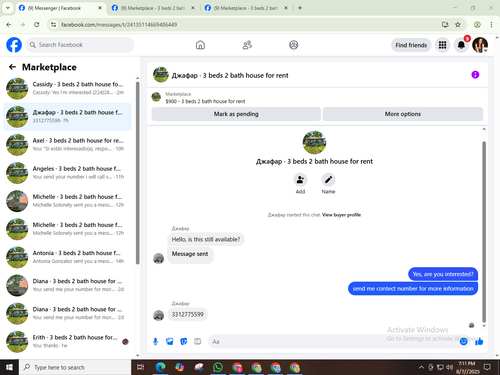Click the Search Facebook field
This screenshot has height=375, width=500.
pyautogui.click(x=80, y=45)
